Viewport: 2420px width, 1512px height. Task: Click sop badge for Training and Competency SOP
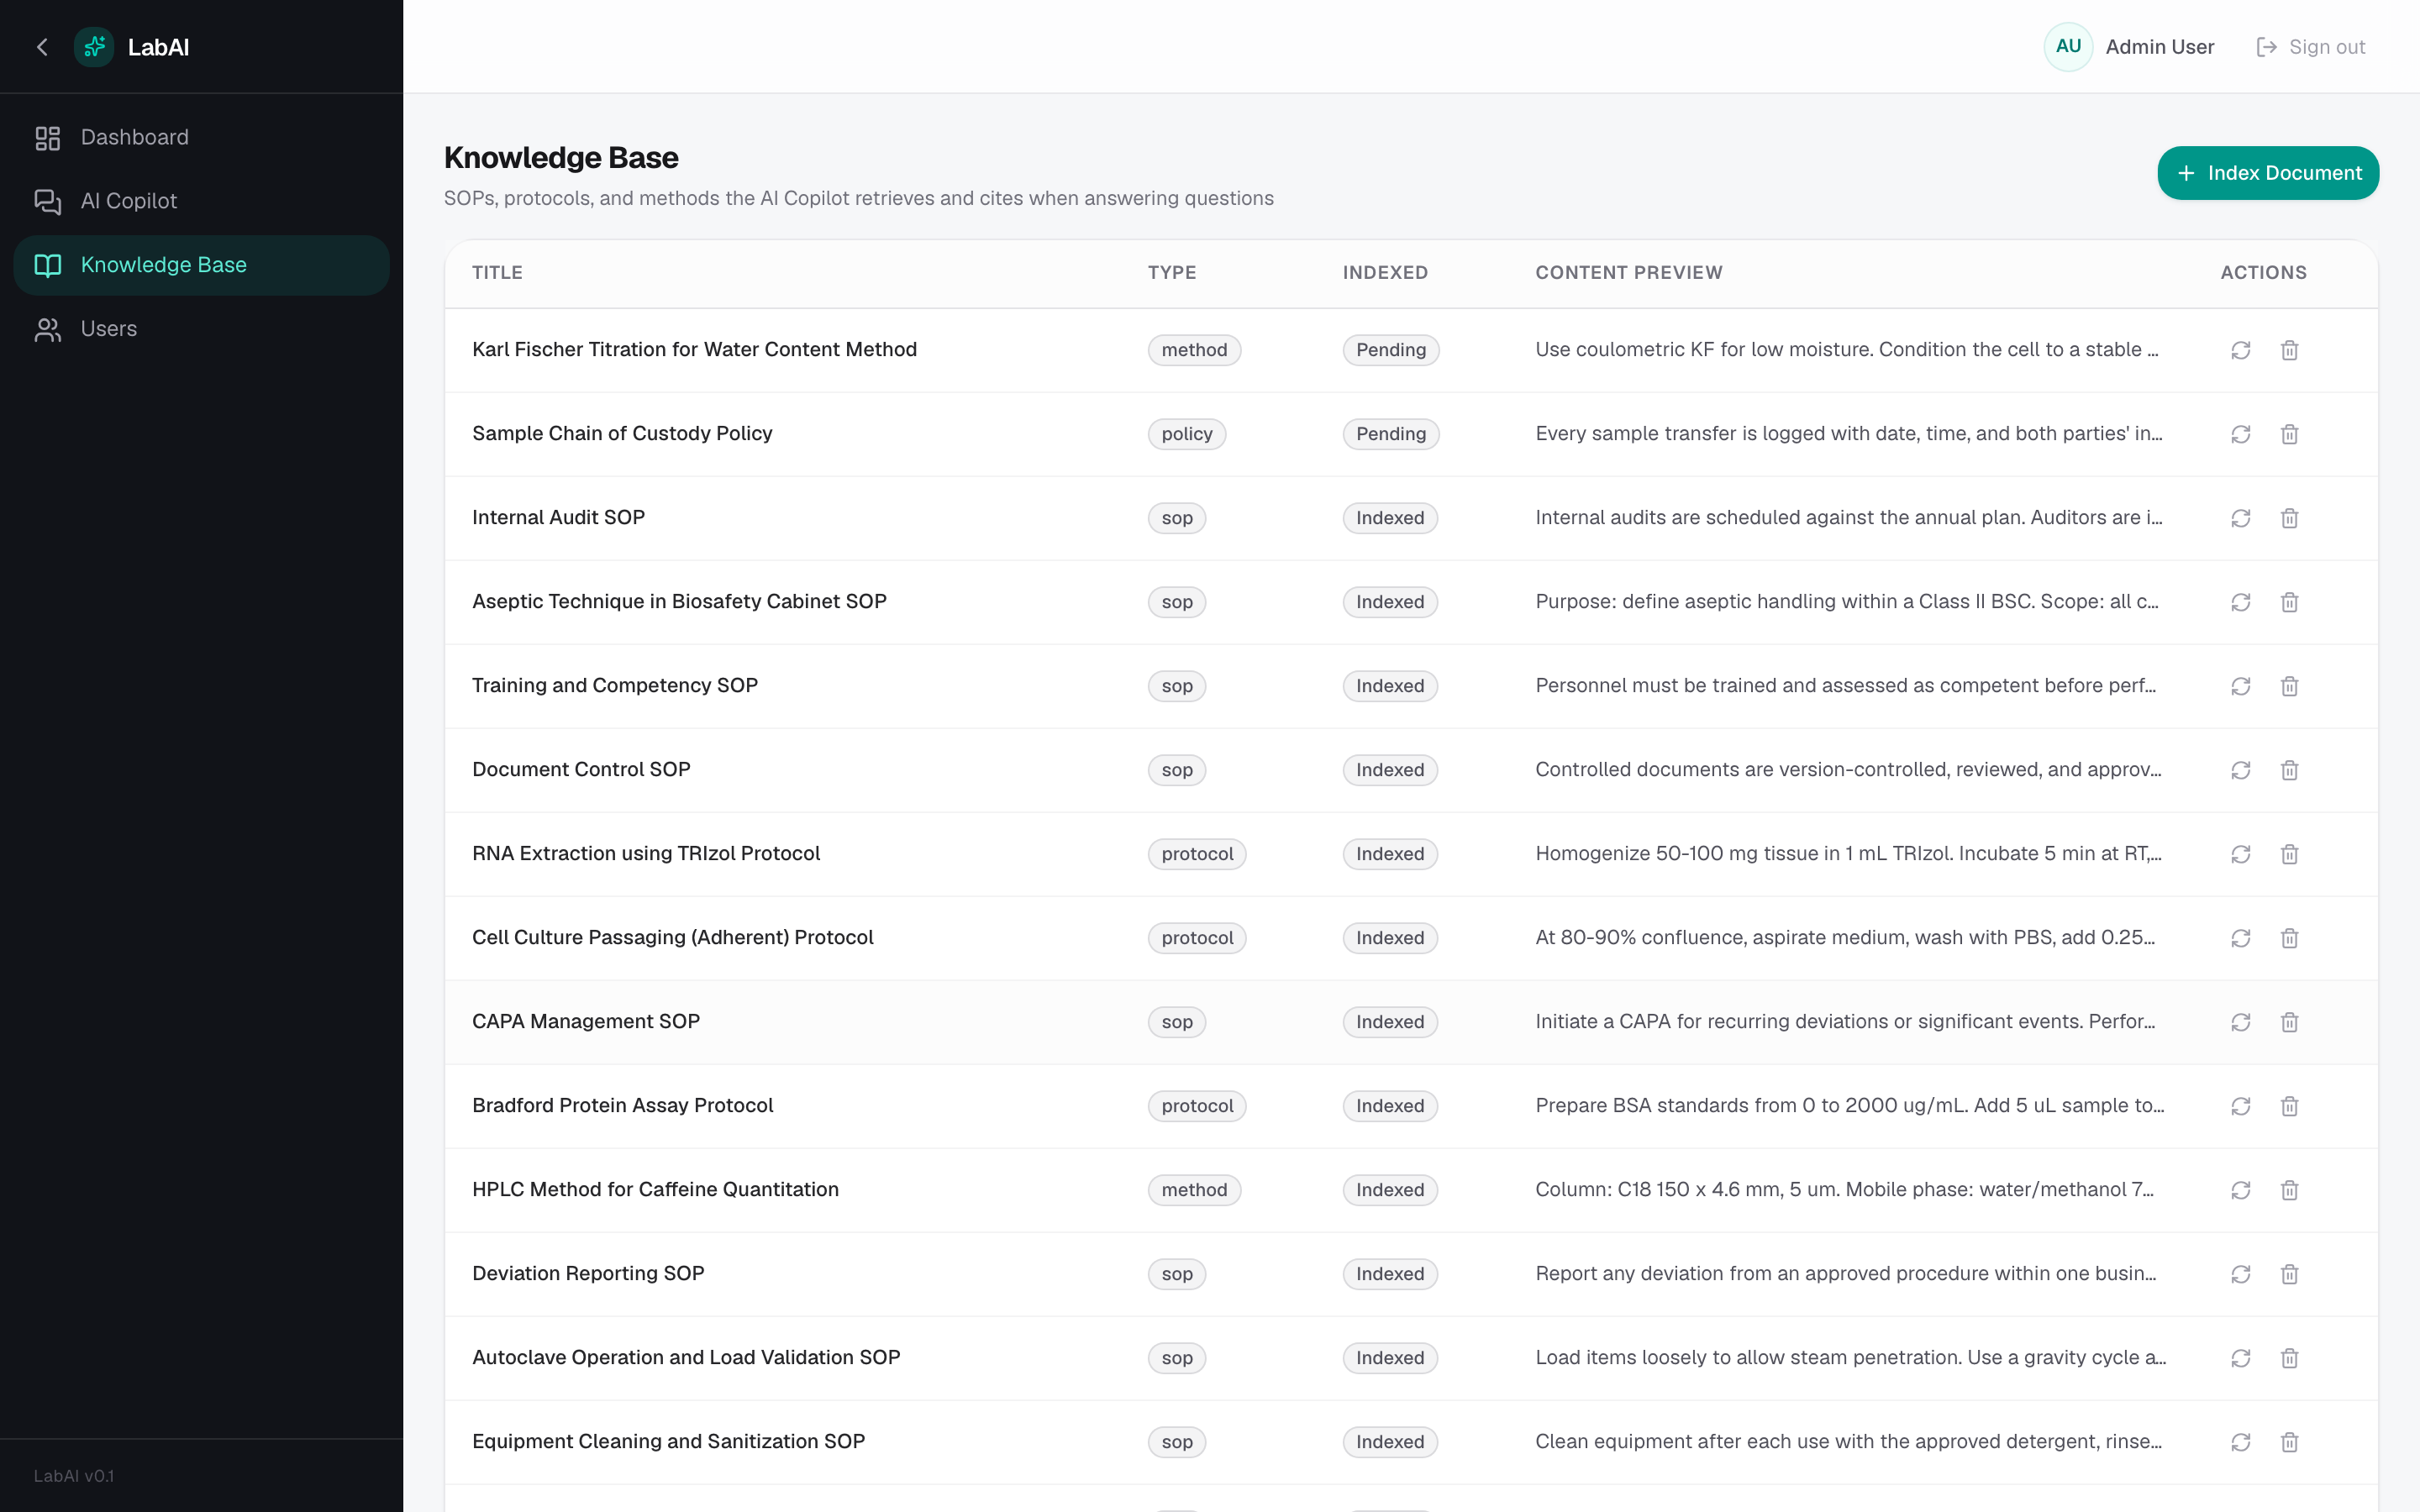[x=1177, y=686]
